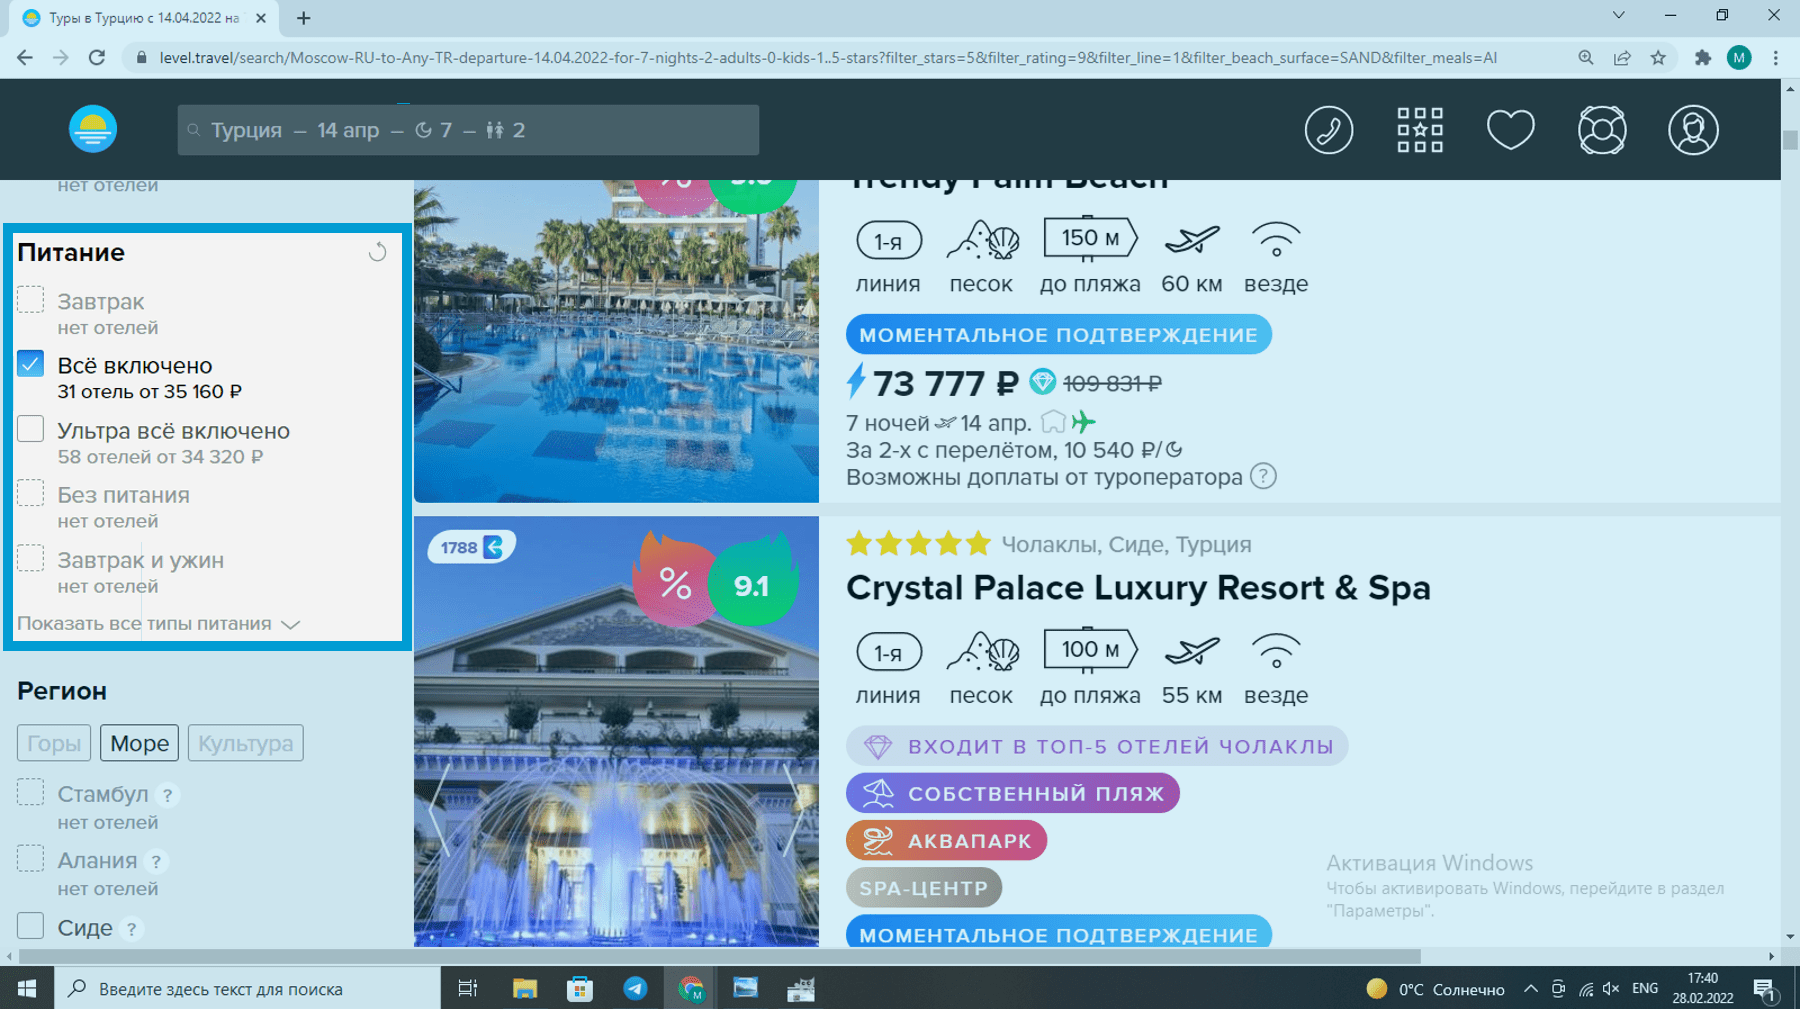Screen dimensions: 1800x1009
Task: Click the Собственный пляж badge
Action: coord(1012,794)
